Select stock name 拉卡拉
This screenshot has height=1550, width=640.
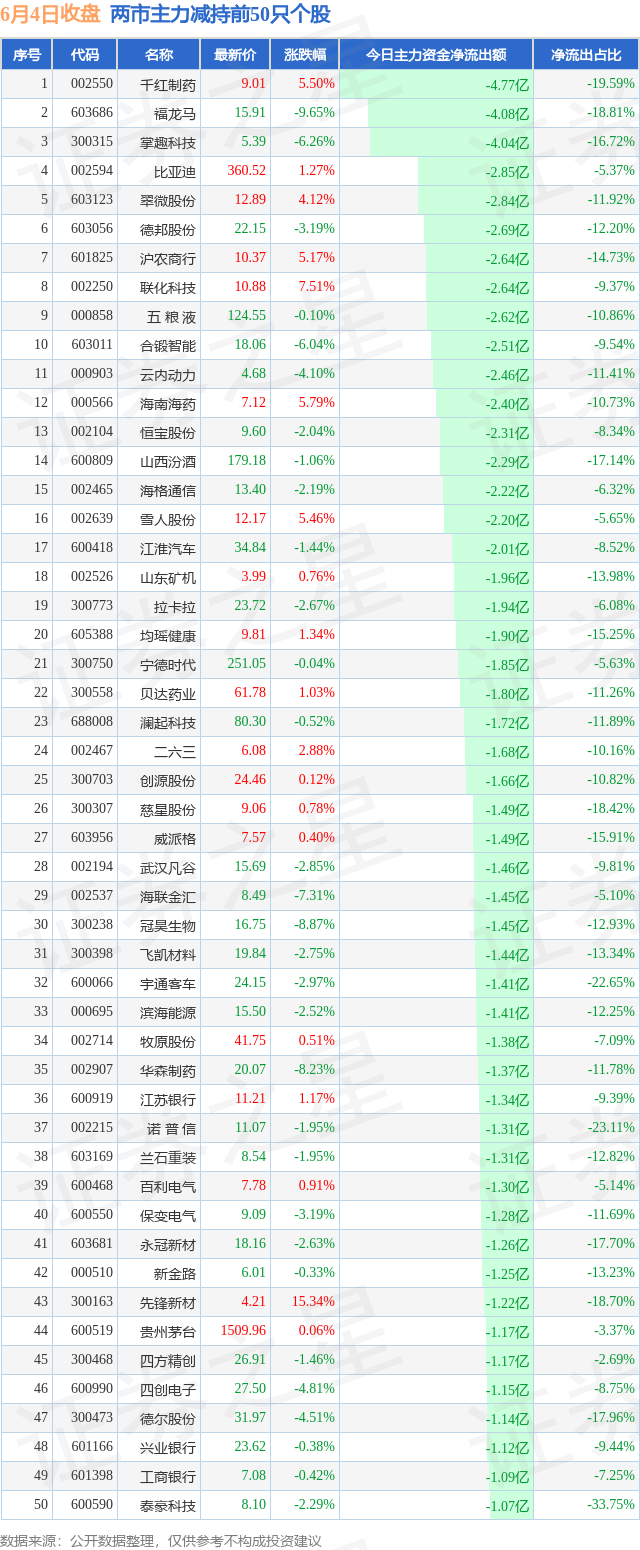click(x=175, y=606)
